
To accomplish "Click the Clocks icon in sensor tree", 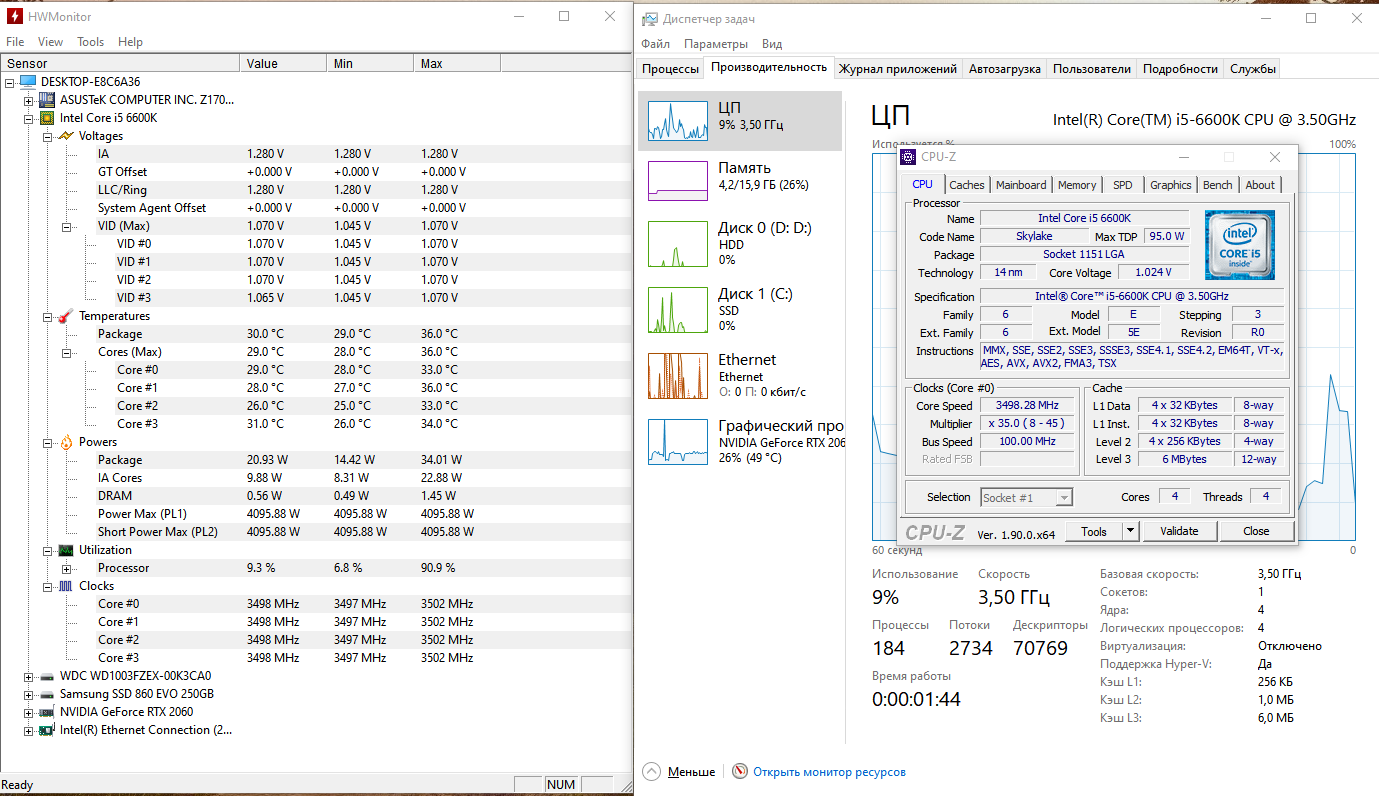I will 65,586.
